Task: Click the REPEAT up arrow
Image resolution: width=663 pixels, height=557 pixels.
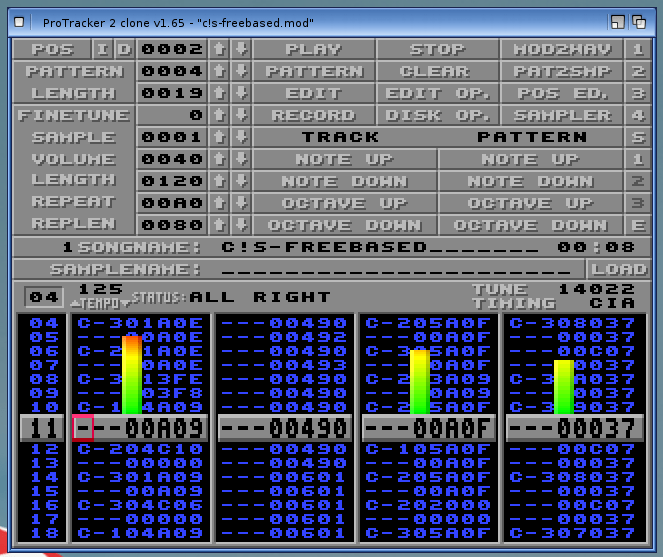Action: 220,203
